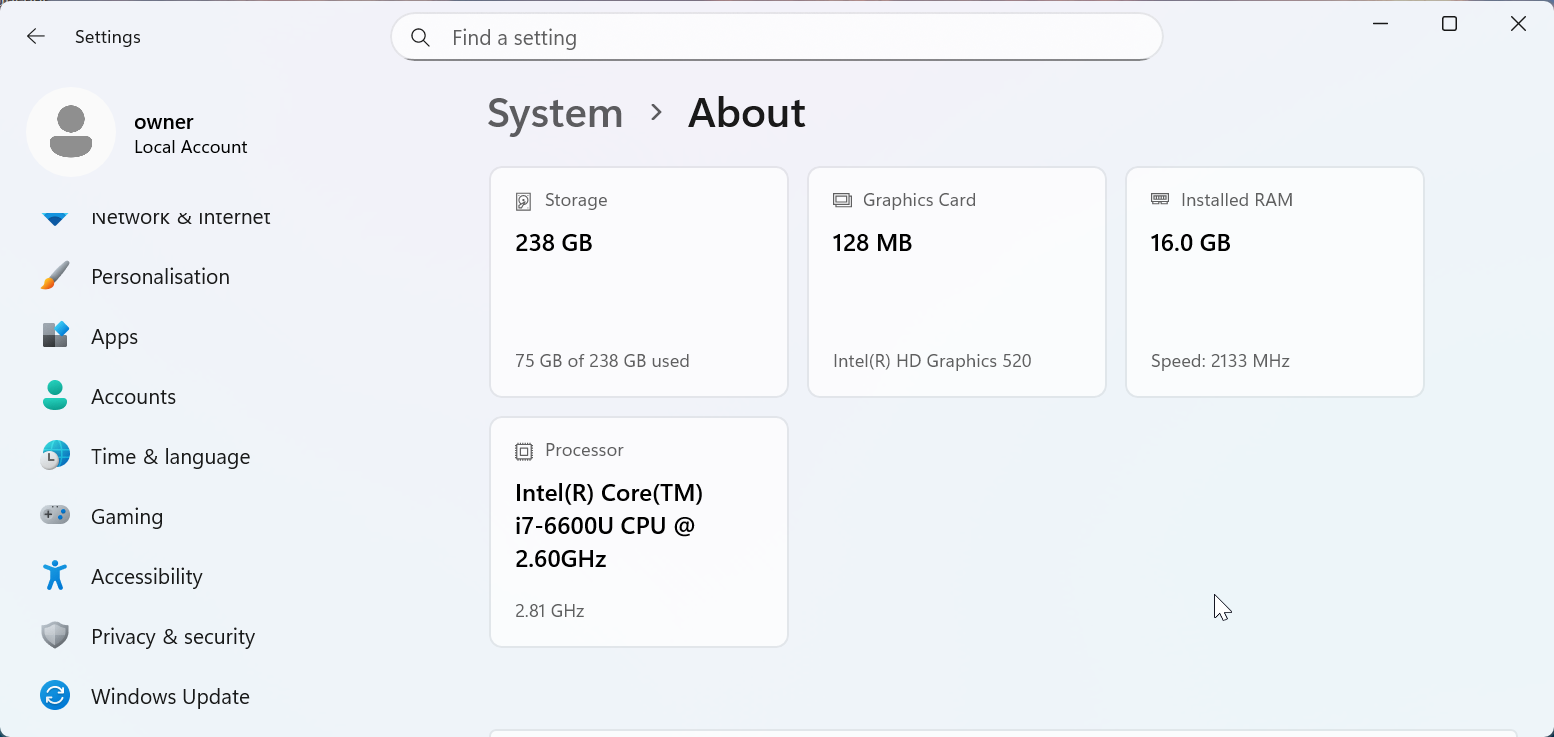
Task: Click the Installed RAM 16.0 GB card
Action: click(1275, 282)
